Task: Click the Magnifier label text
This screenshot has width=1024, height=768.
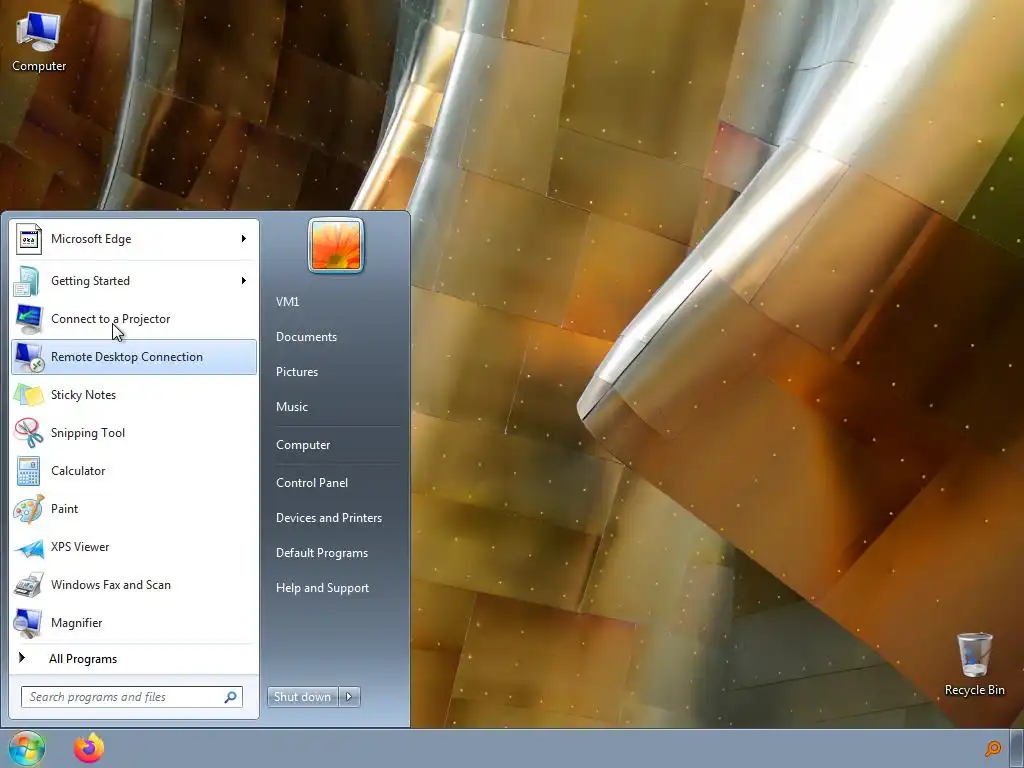Action: click(77, 623)
